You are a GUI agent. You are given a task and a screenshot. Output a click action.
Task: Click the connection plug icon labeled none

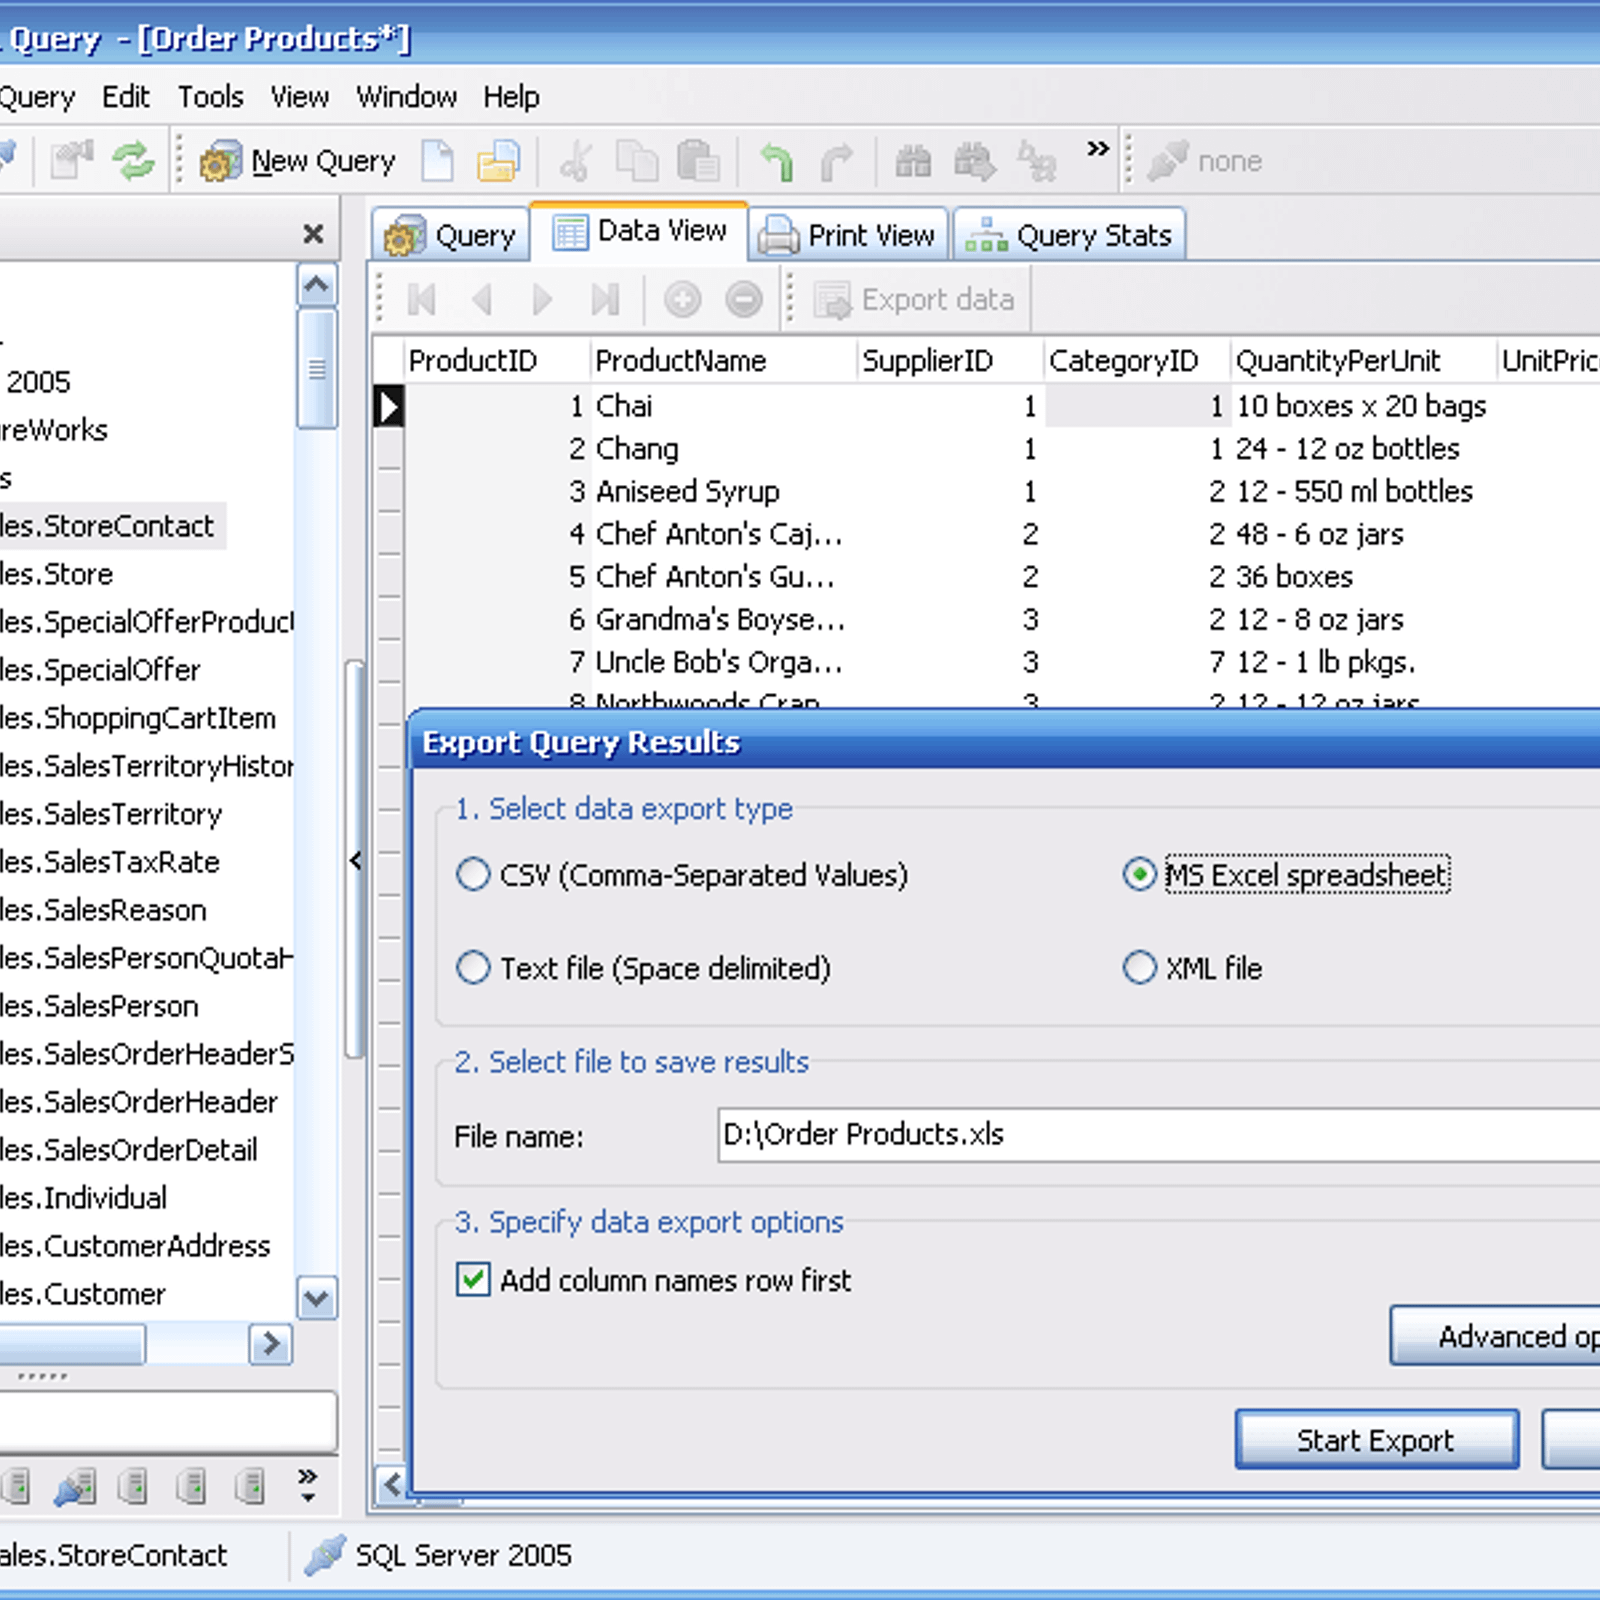1205,161
